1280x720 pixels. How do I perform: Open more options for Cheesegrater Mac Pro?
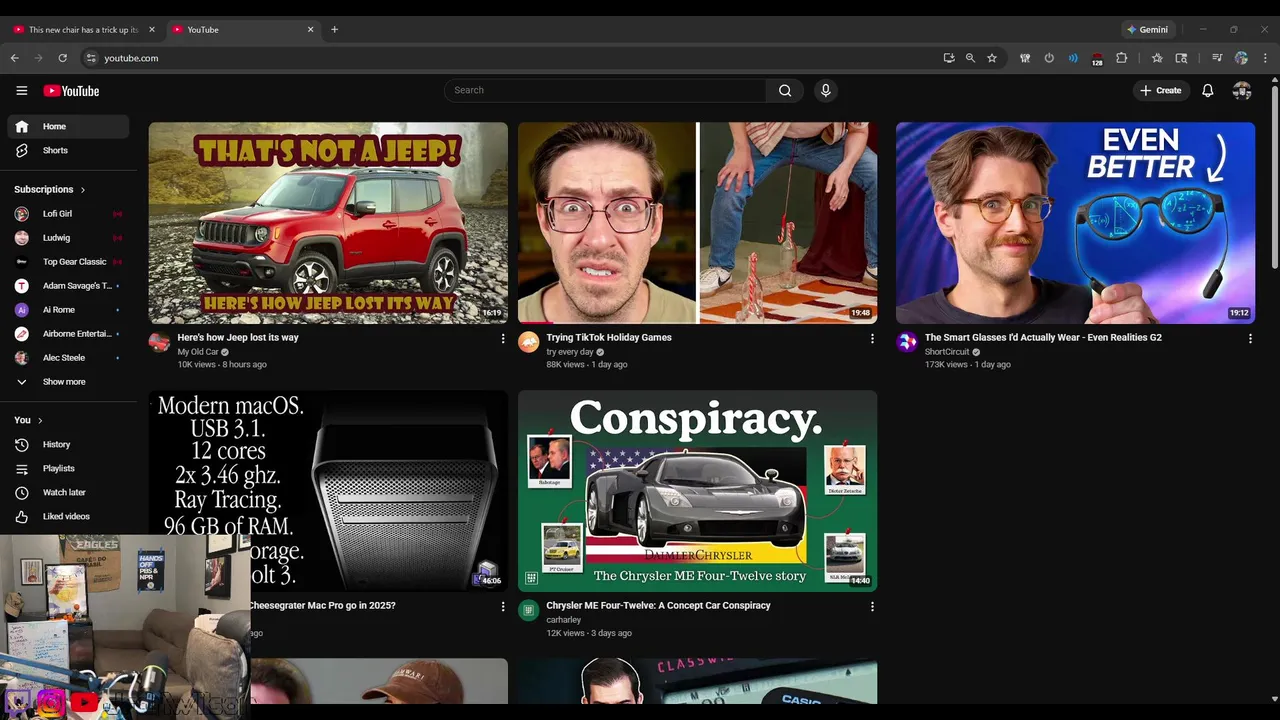coord(502,607)
